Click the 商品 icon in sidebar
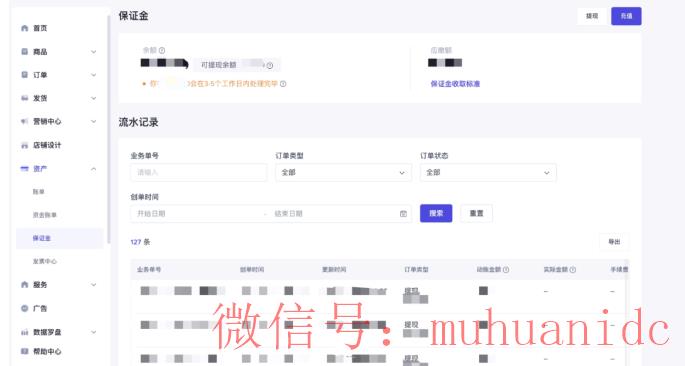This screenshot has width=685, height=366. [24, 52]
